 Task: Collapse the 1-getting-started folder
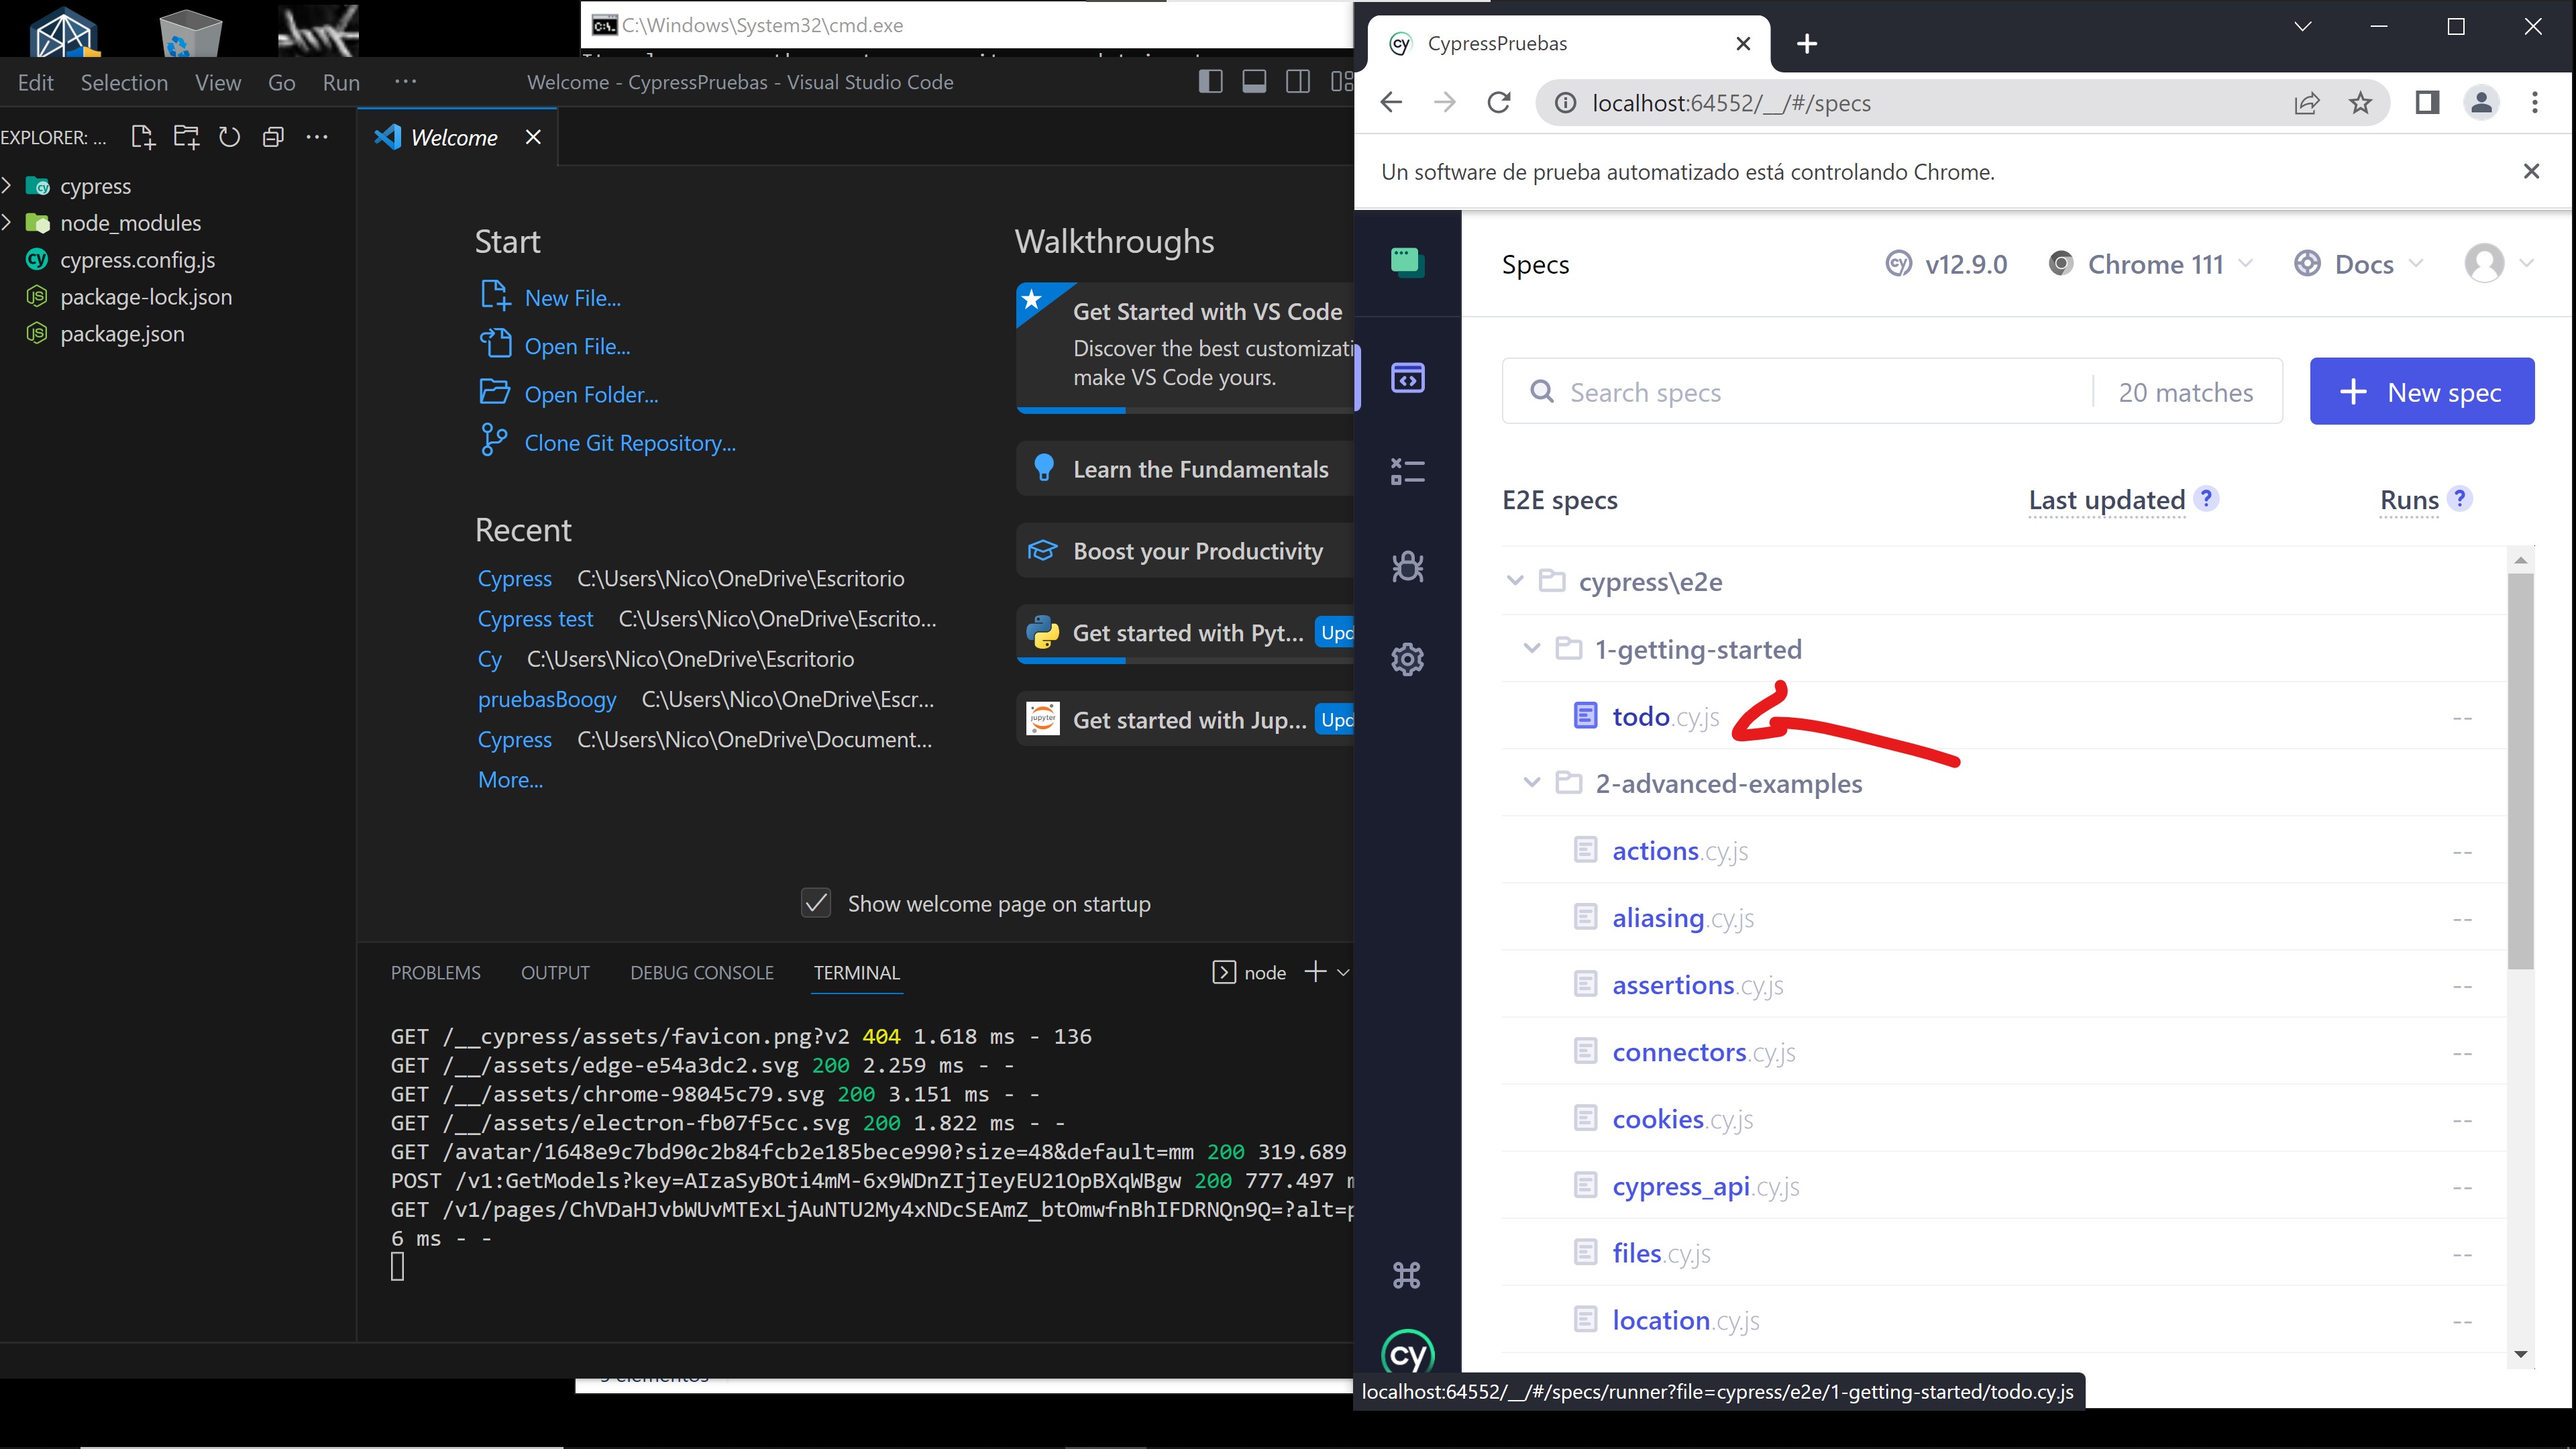[x=1531, y=648]
